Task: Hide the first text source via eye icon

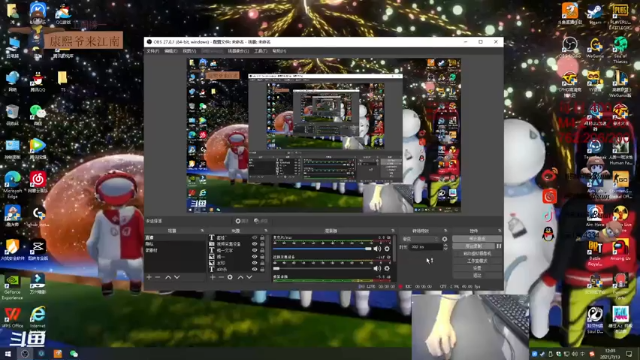Action: pyautogui.click(x=255, y=238)
